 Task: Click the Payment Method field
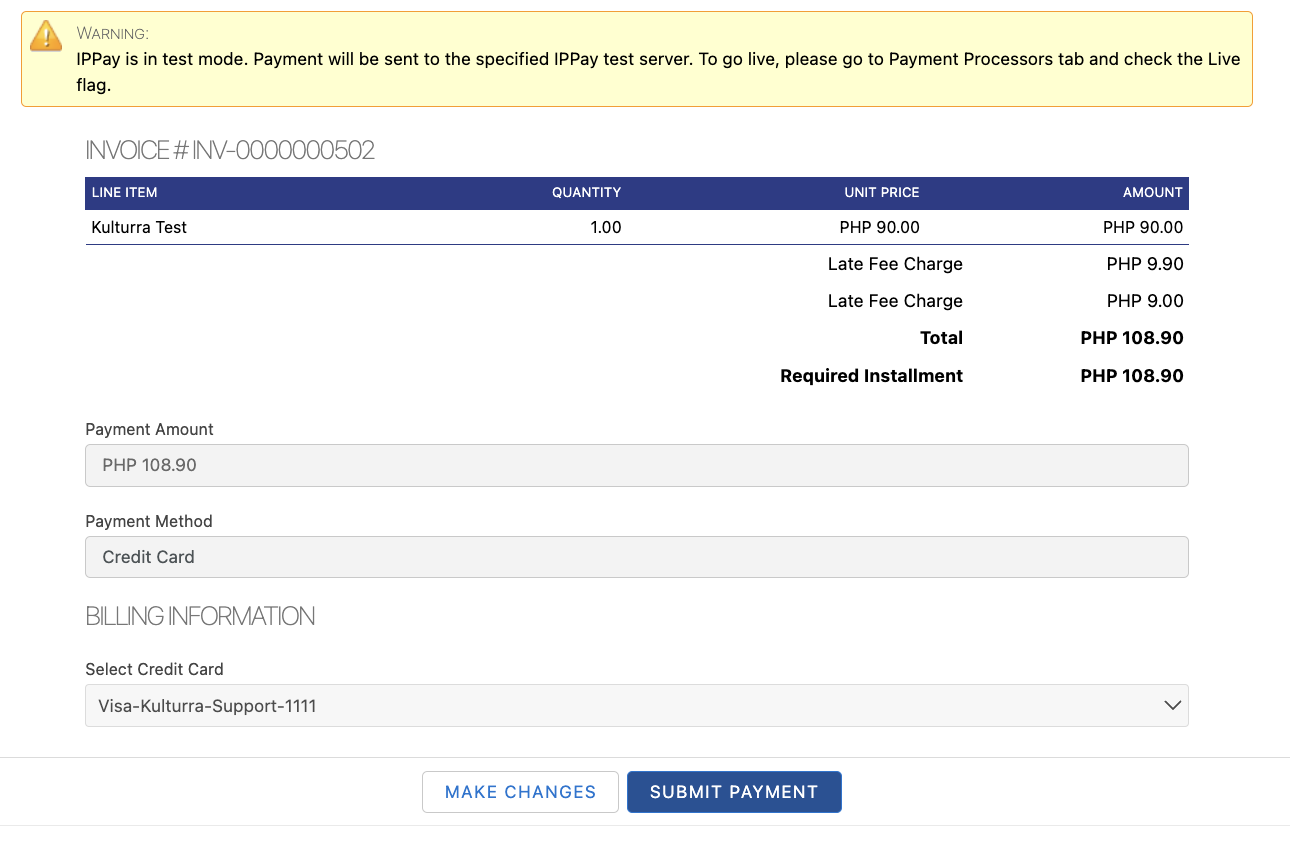pyautogui.click(x=636, y=557)
